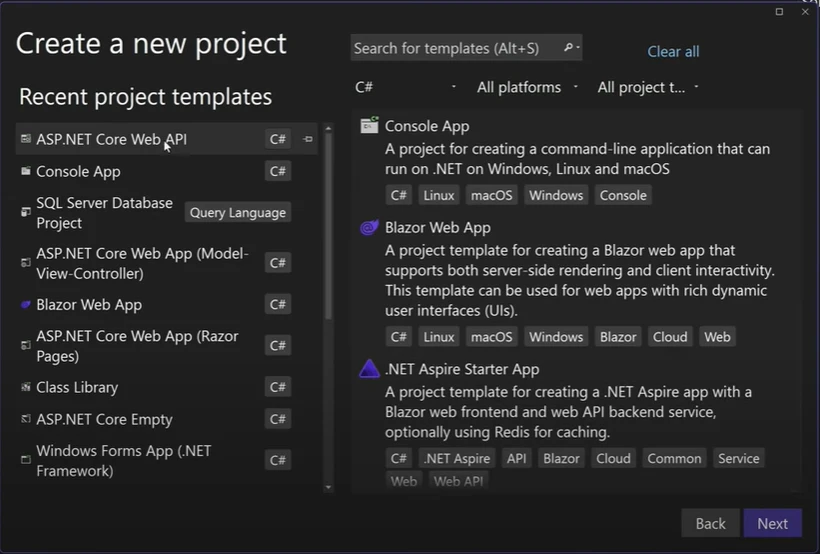Screen dimensions: 820x554
Task: Open the All platforms filter dropdown
Action: [527, 87]
